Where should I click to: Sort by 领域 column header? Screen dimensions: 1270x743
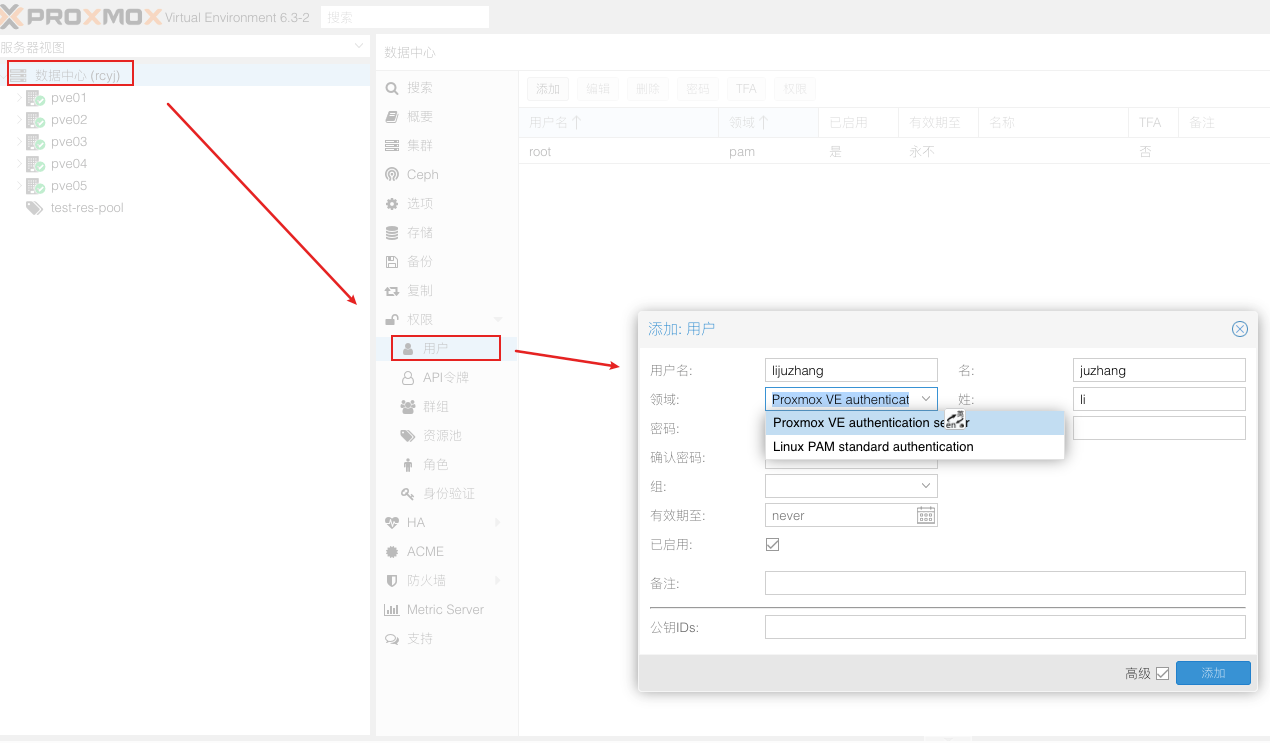(767, 123)
